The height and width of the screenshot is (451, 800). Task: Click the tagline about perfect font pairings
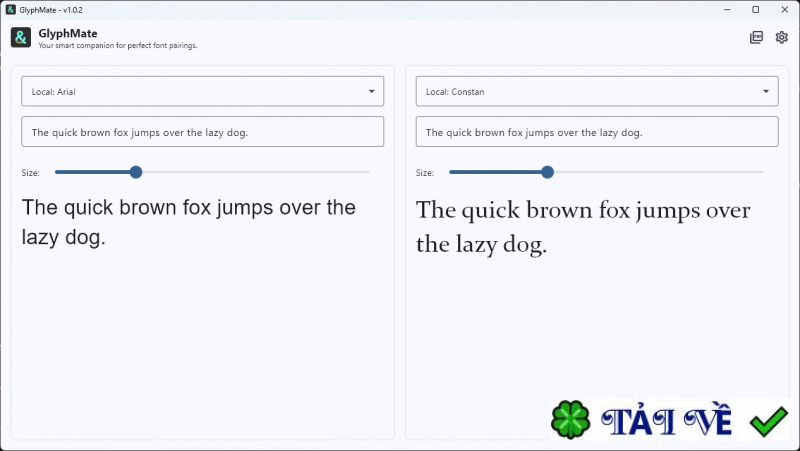[118, 45]
